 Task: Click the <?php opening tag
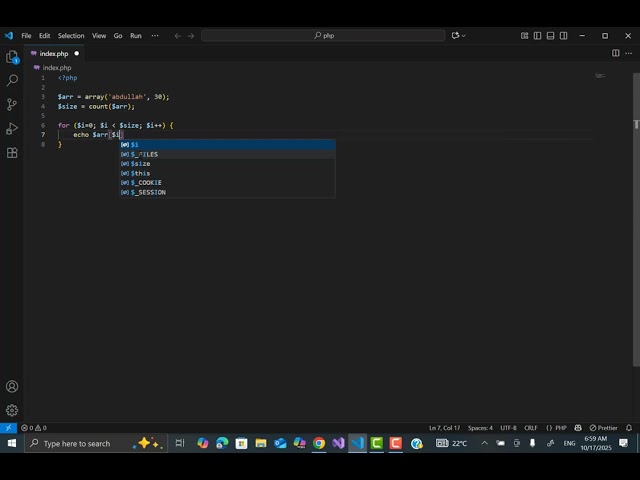[x=67, y=78]
